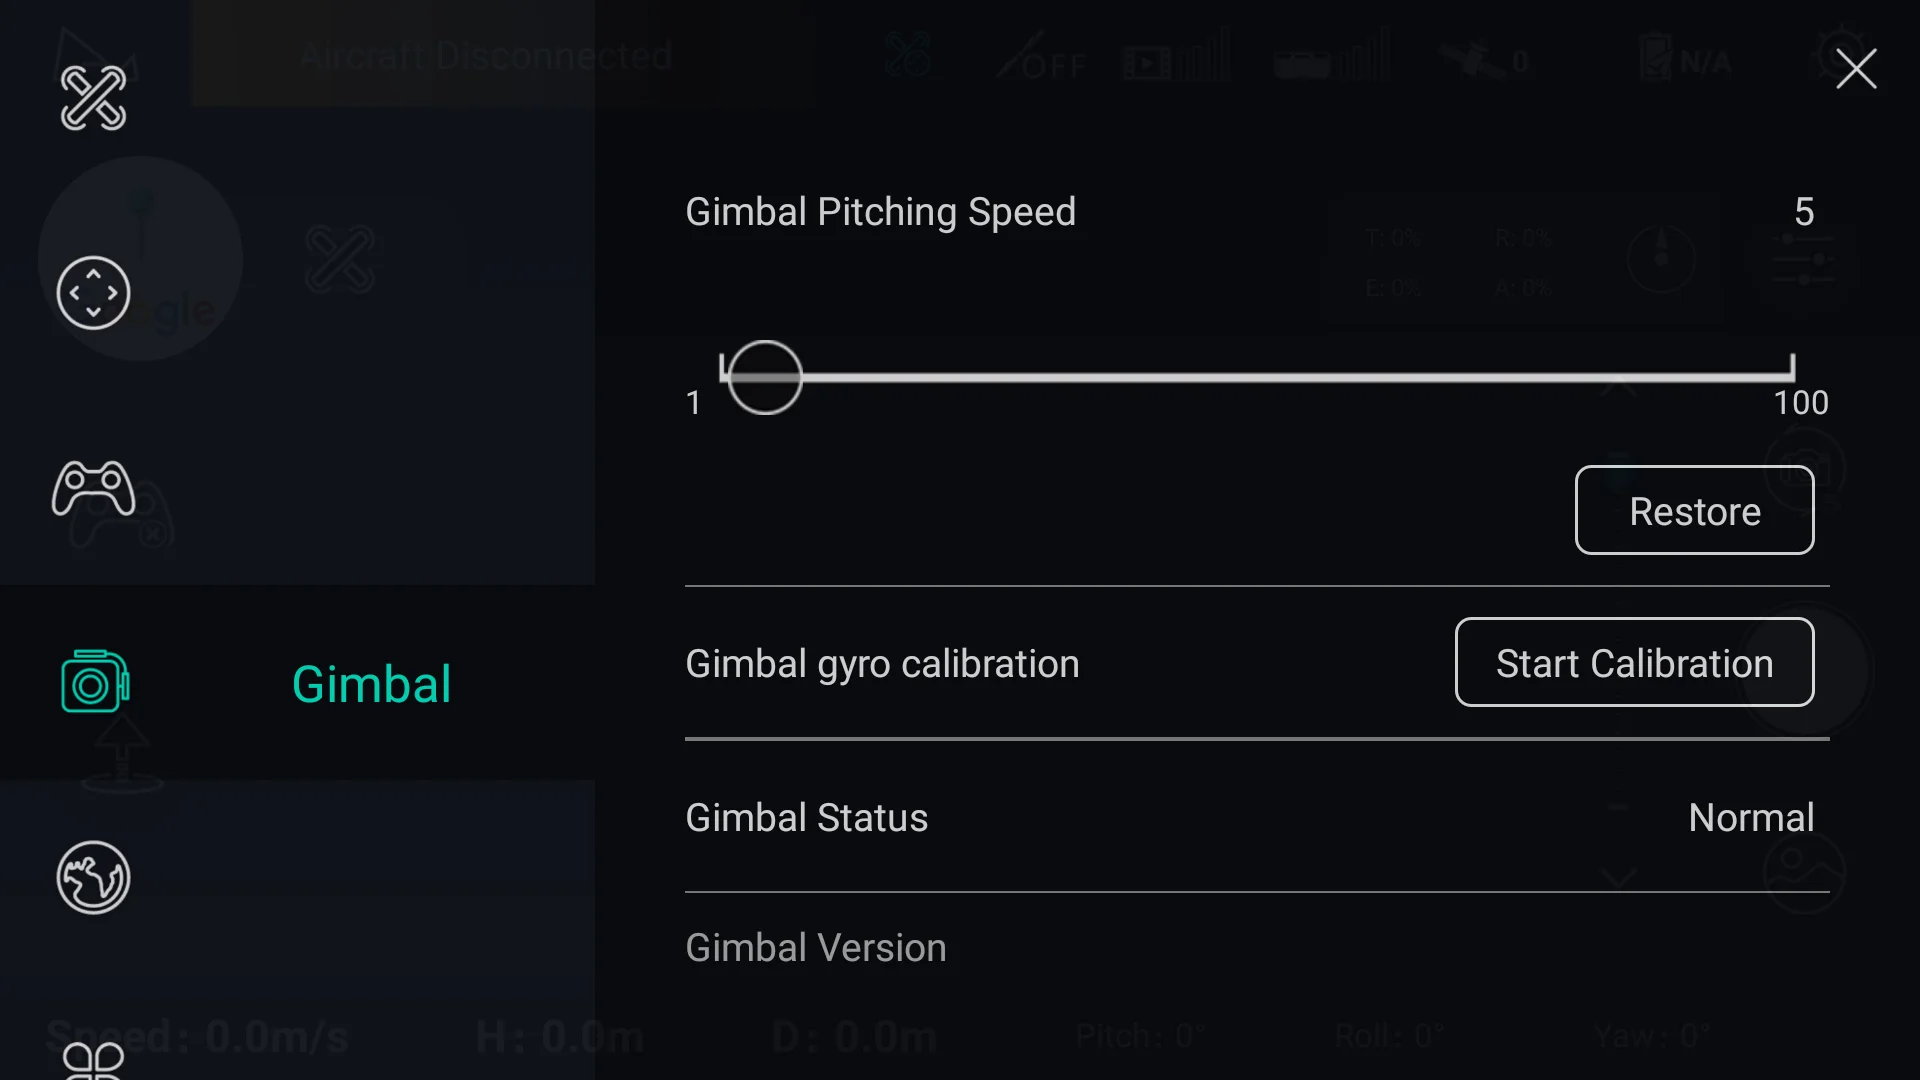
Task: Close the settings panel with X
Action: tap(1856, 69)
